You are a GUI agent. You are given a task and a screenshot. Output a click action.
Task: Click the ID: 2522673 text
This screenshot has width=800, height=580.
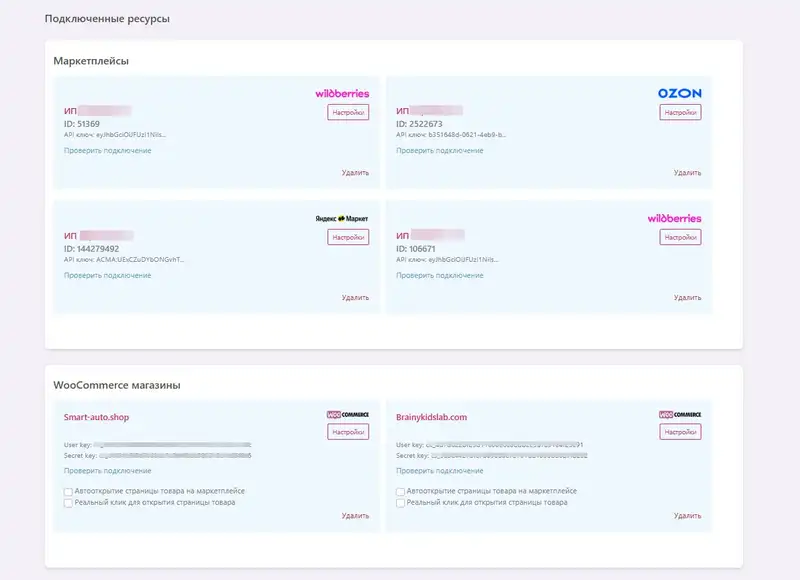coord(419,124)
